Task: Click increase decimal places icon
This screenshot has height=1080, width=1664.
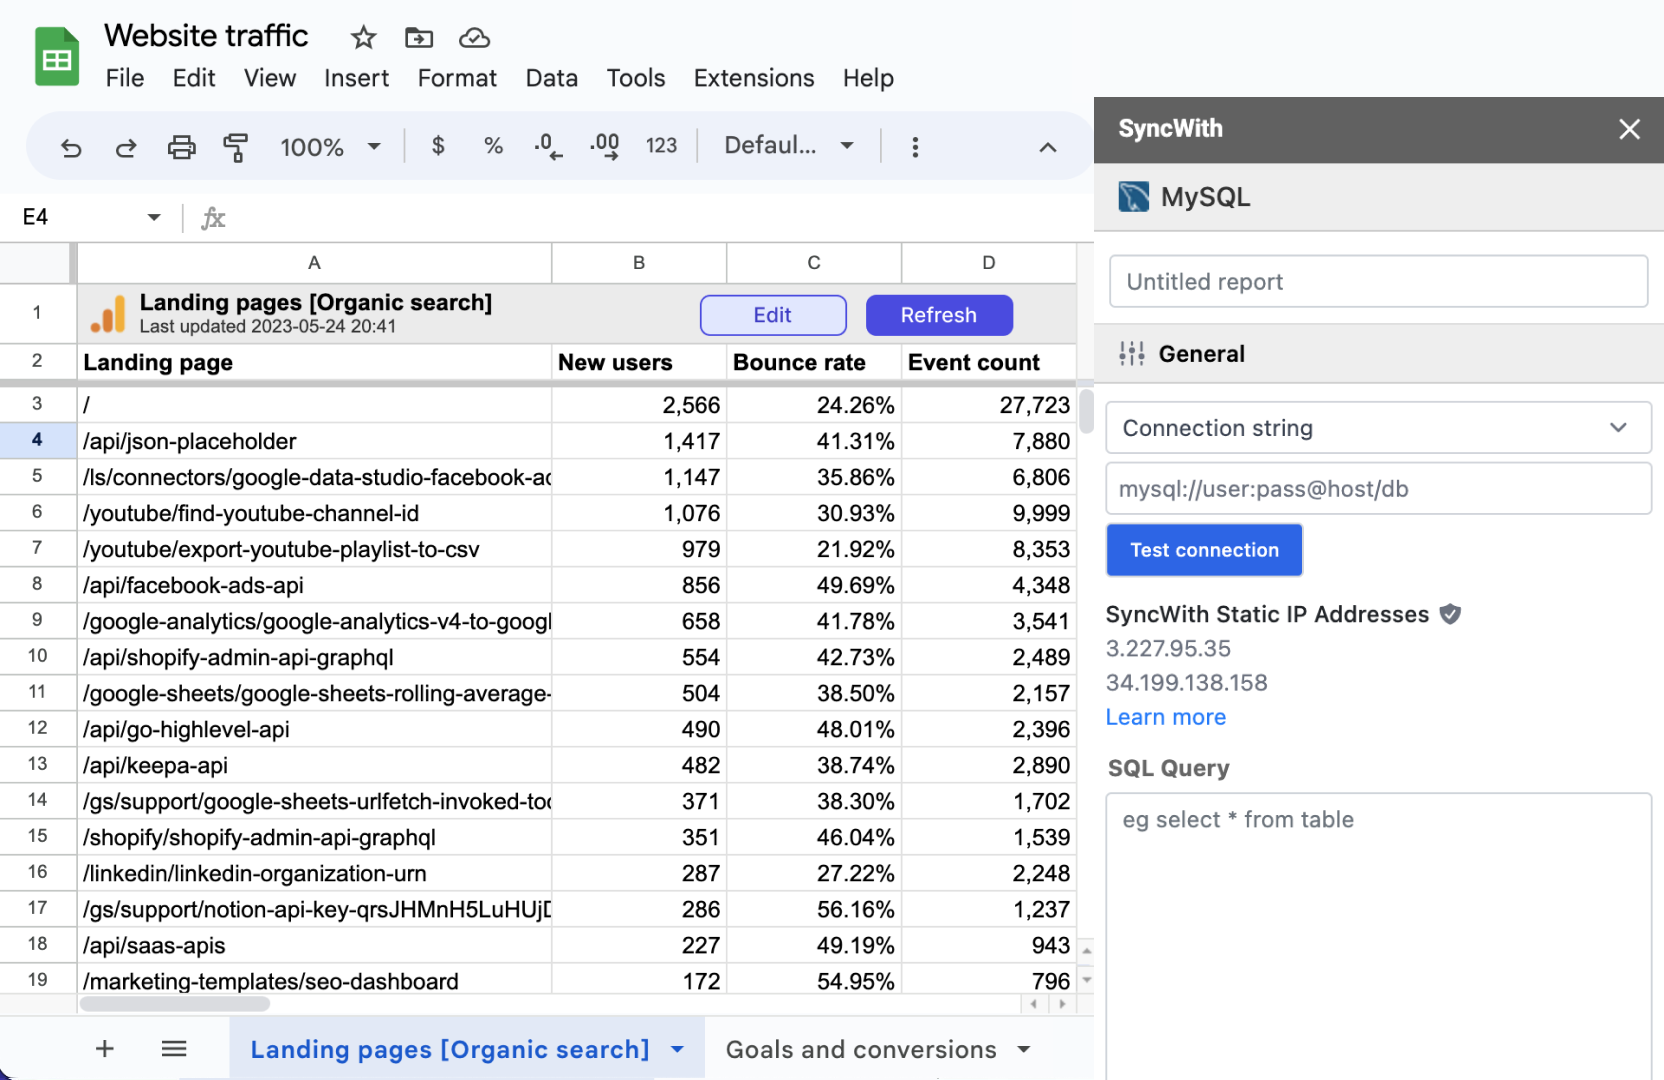Action: [604, 146]
